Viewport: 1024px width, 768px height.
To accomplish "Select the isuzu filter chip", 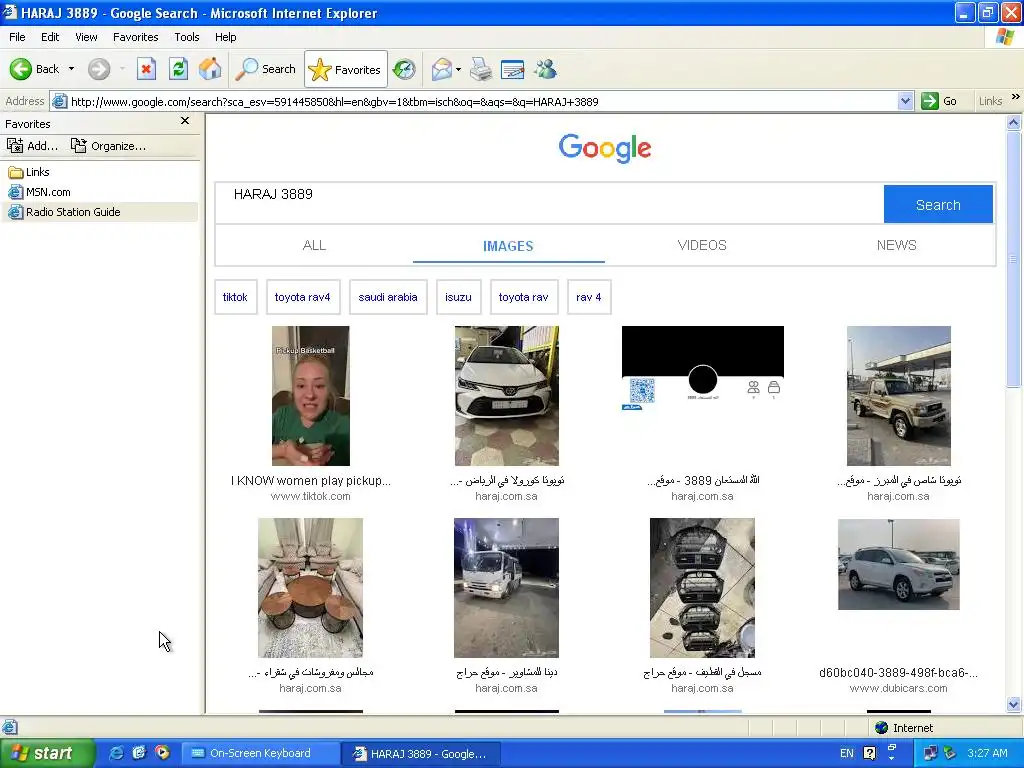I will (458, 297).
